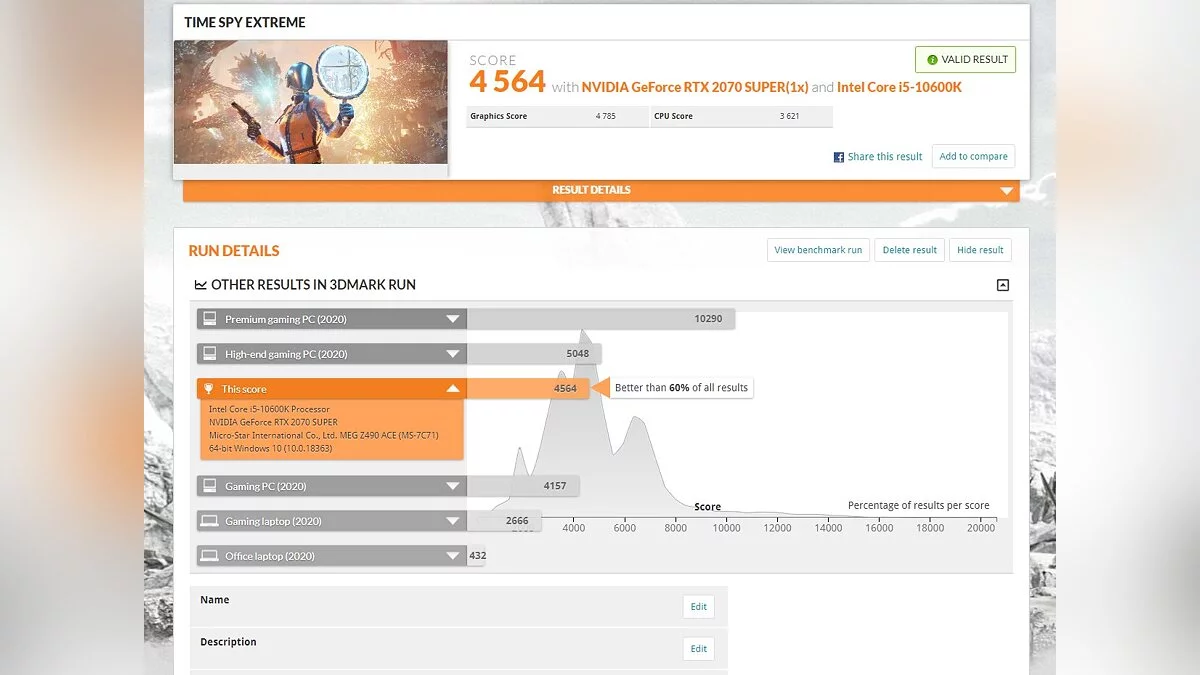Click the 5048 high-end gaming PC score bar
Viewport: 1200px width, 675px height.
tap(534, 354)
